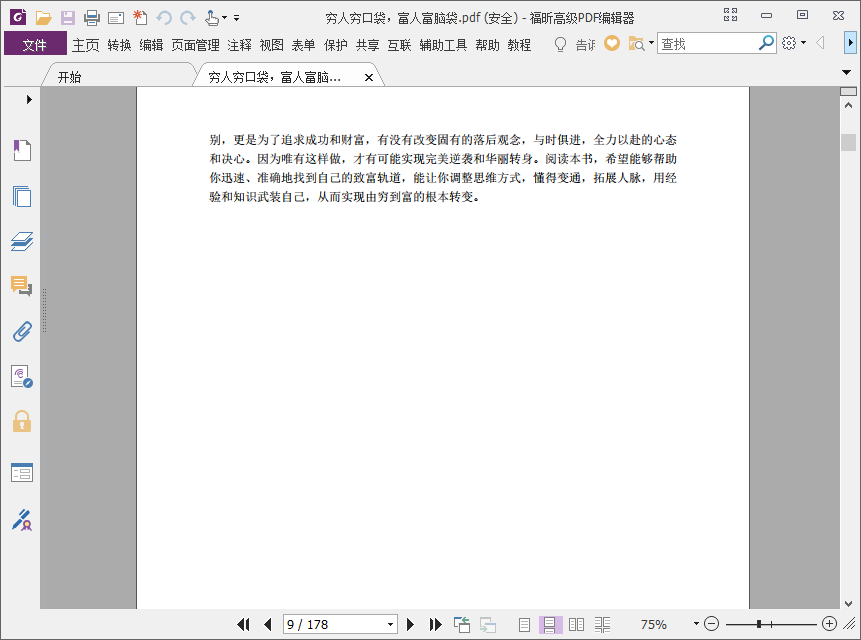Switch to the 编辑 ribbon tab

click(x=151, y=45)
